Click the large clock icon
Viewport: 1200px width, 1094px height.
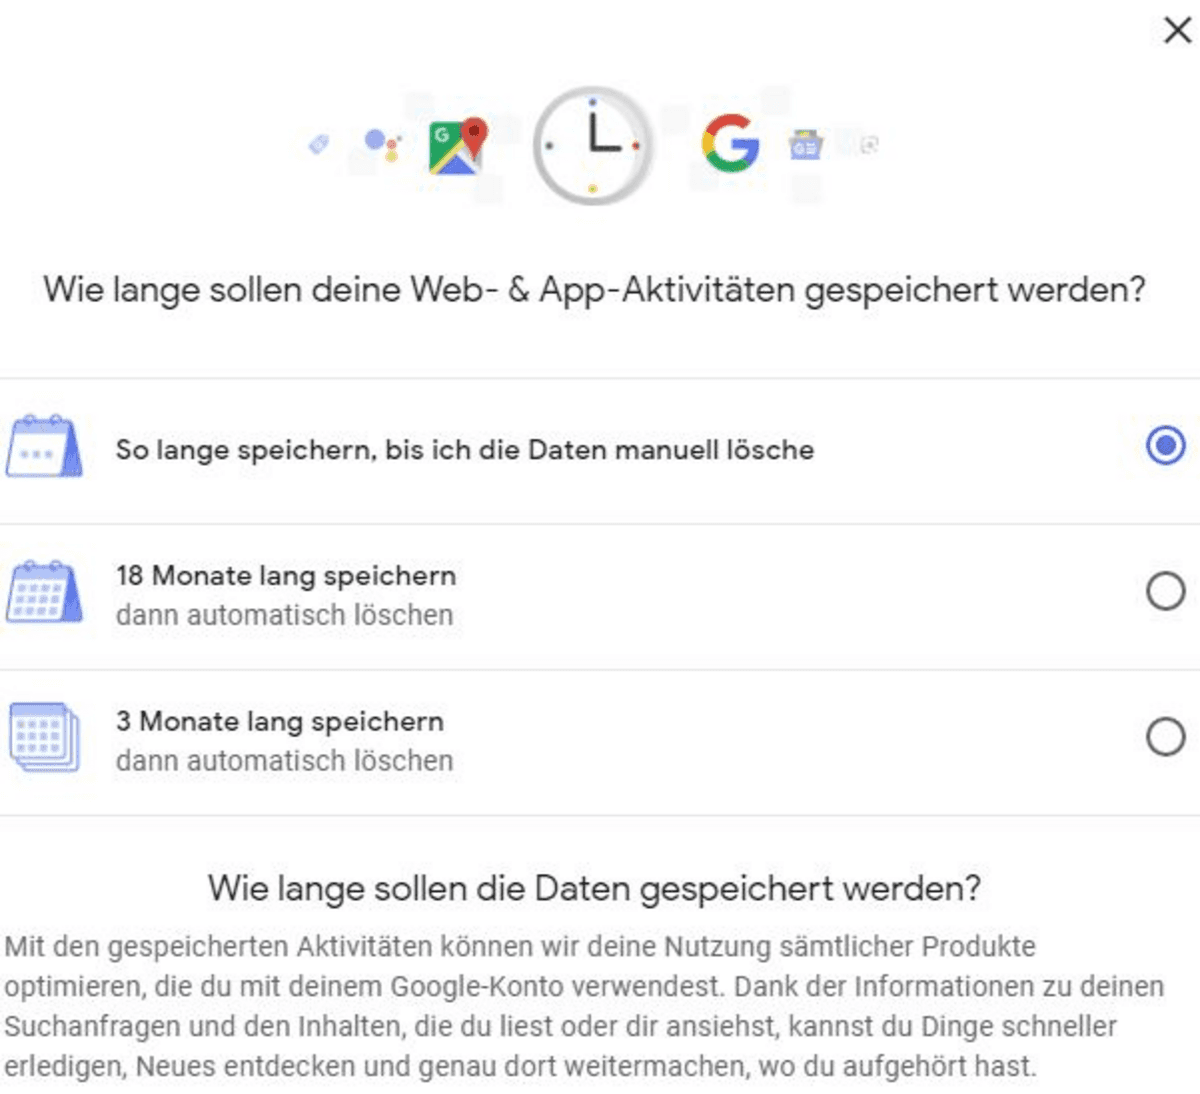pyautogui.click(x=593, y=146)
